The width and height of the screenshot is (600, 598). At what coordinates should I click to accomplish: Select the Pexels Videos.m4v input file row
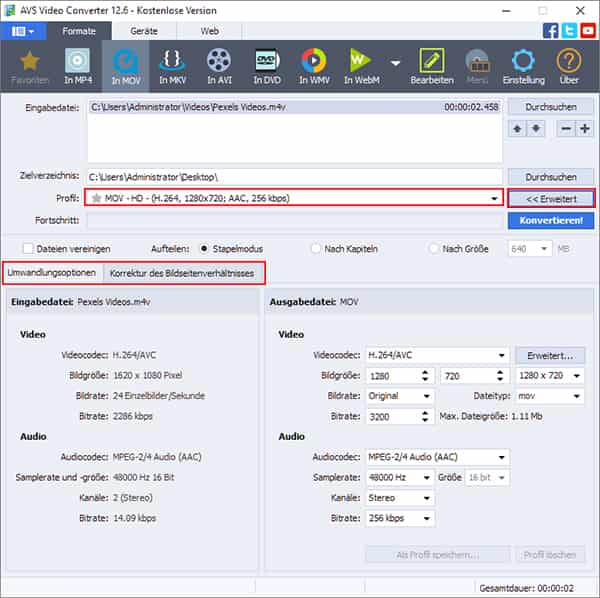click(x=295, y=107)
